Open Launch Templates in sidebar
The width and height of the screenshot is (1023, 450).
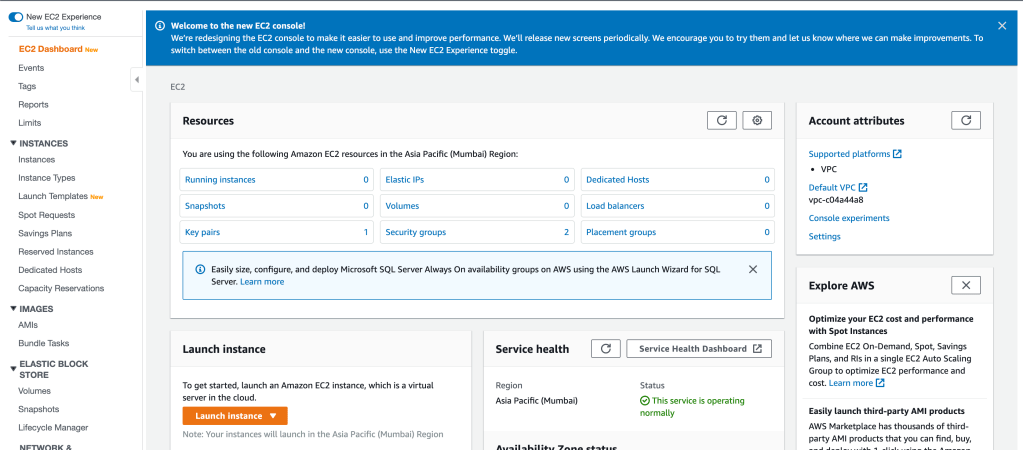pyautogui.click(x=53, y=196)
